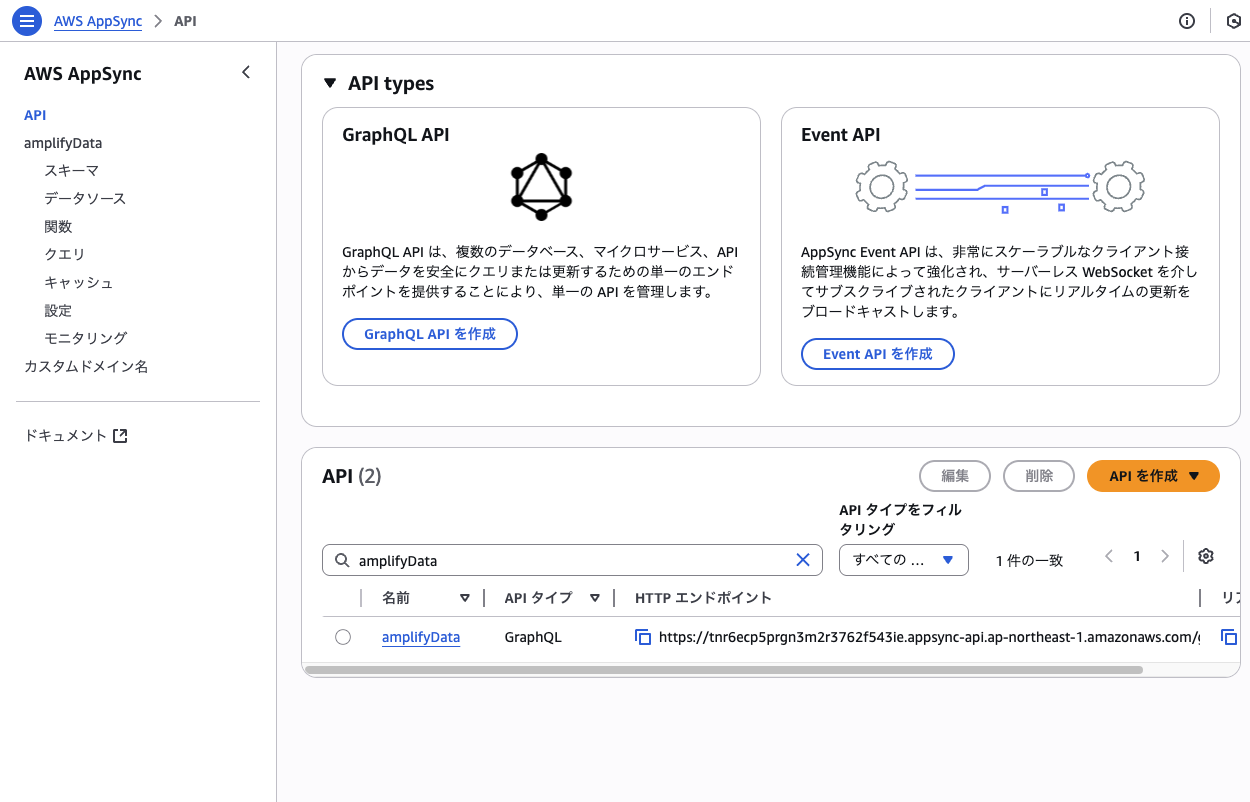Screen dimensions: 1250x802
Task: Open the info panel icon
Action: pos(1187,21)
